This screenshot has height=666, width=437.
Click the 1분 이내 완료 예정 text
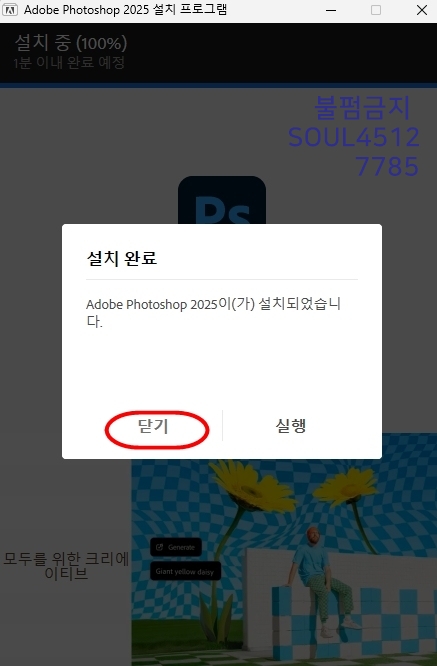tap(69, 63)
